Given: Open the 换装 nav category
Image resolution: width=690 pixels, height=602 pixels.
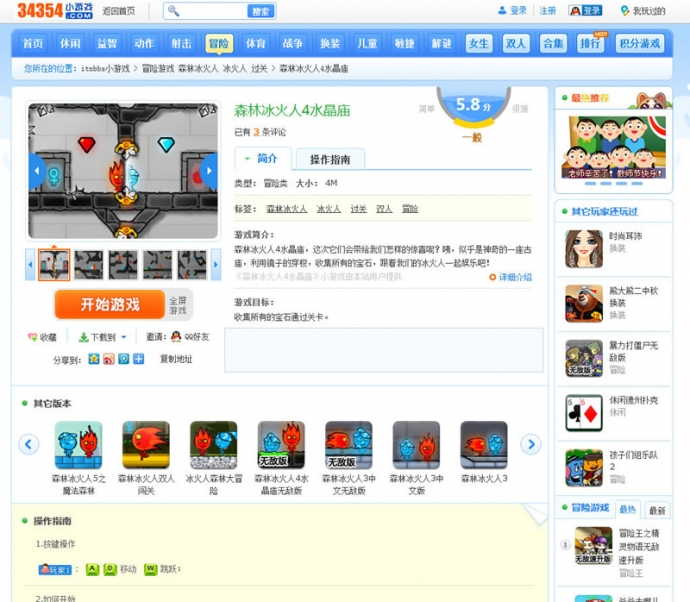Looking at the screenshot, I should (x=330, y=44).
